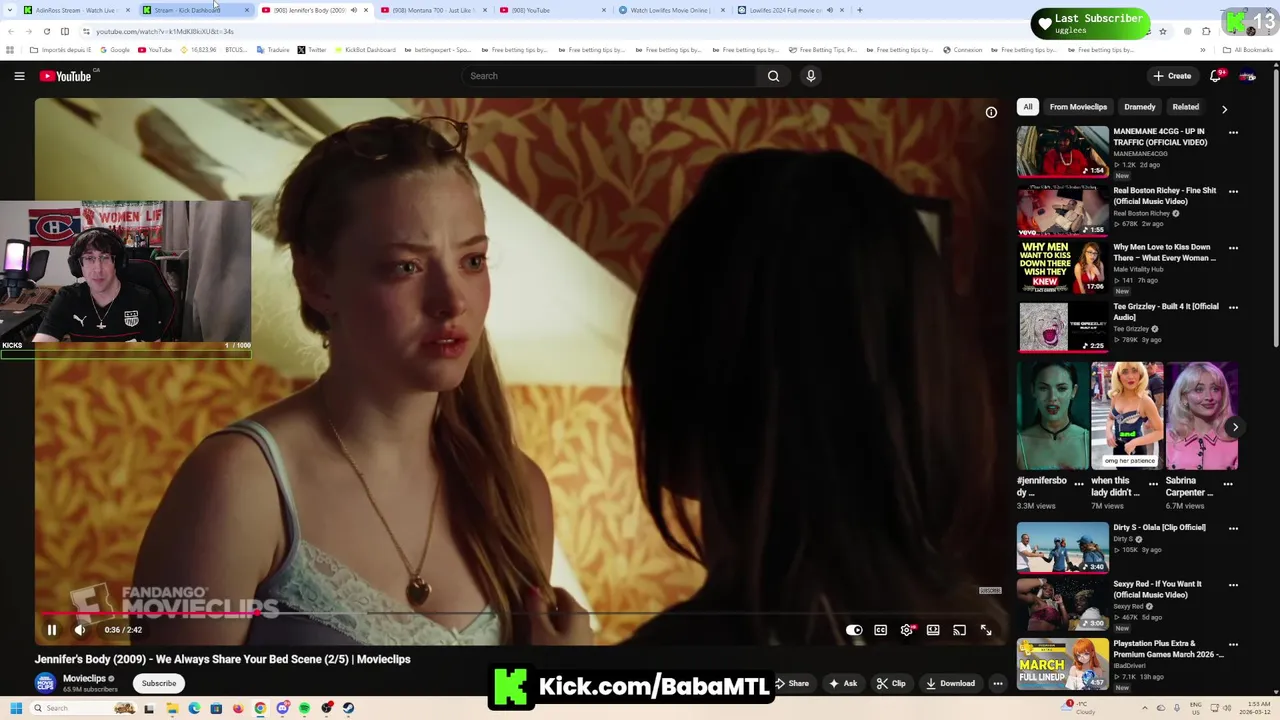Open Movieclips channel avatar
Image resolution: width=1280 pixels, height=720 pixels.
[x=45, y=683]
